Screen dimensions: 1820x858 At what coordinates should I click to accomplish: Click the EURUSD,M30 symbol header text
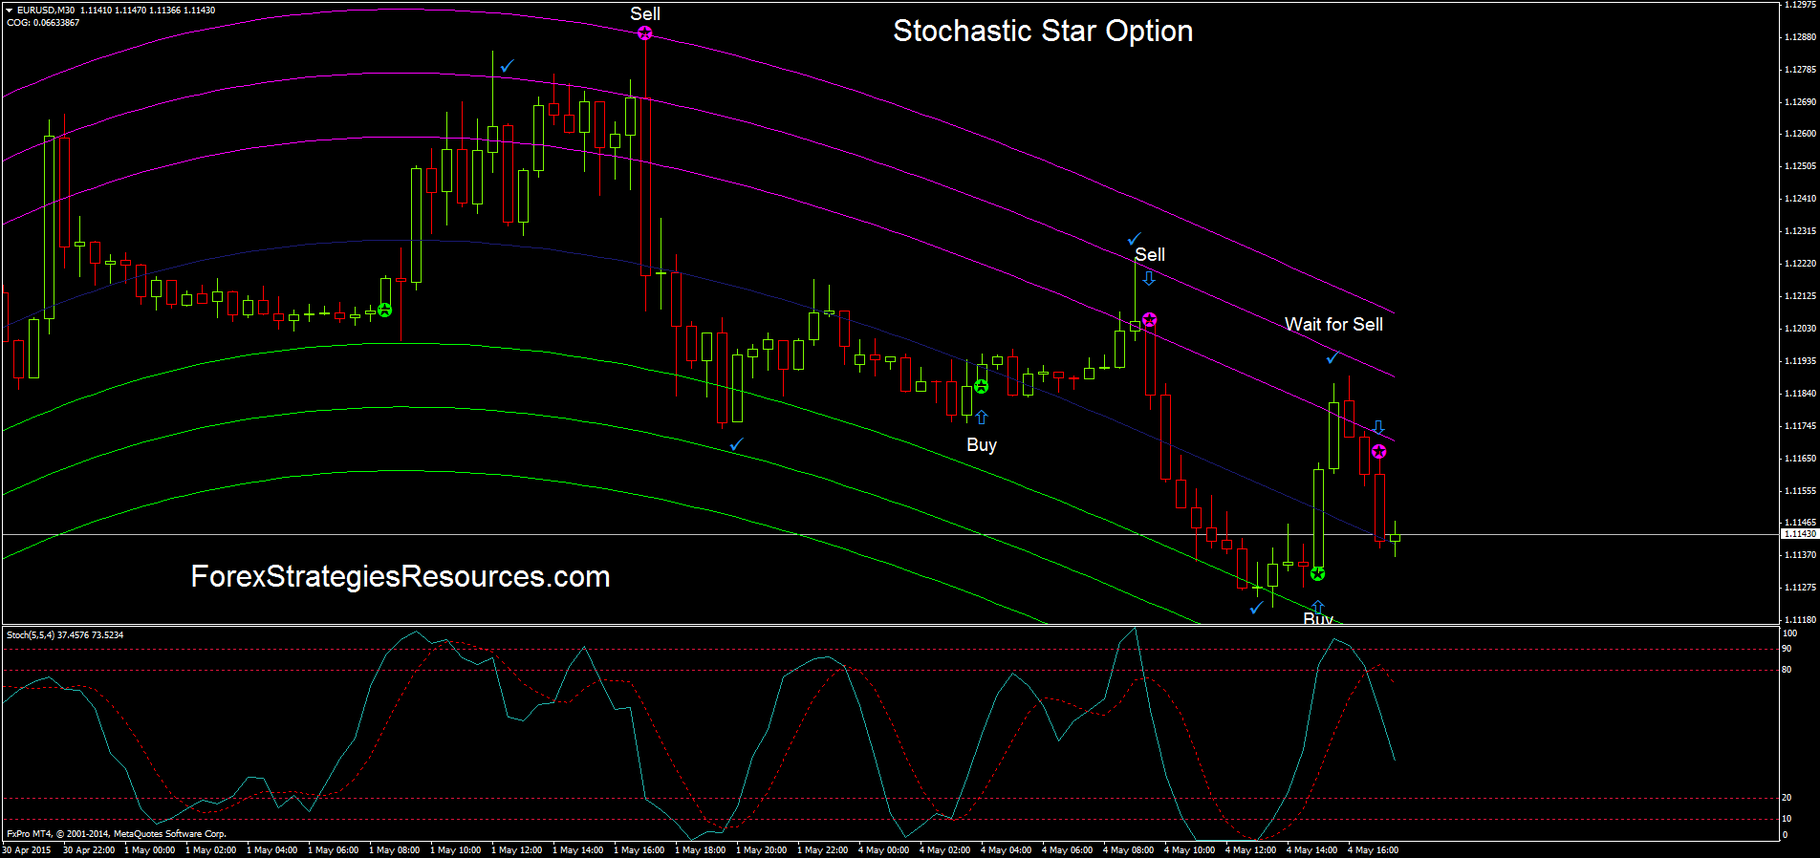click(46, 10)
